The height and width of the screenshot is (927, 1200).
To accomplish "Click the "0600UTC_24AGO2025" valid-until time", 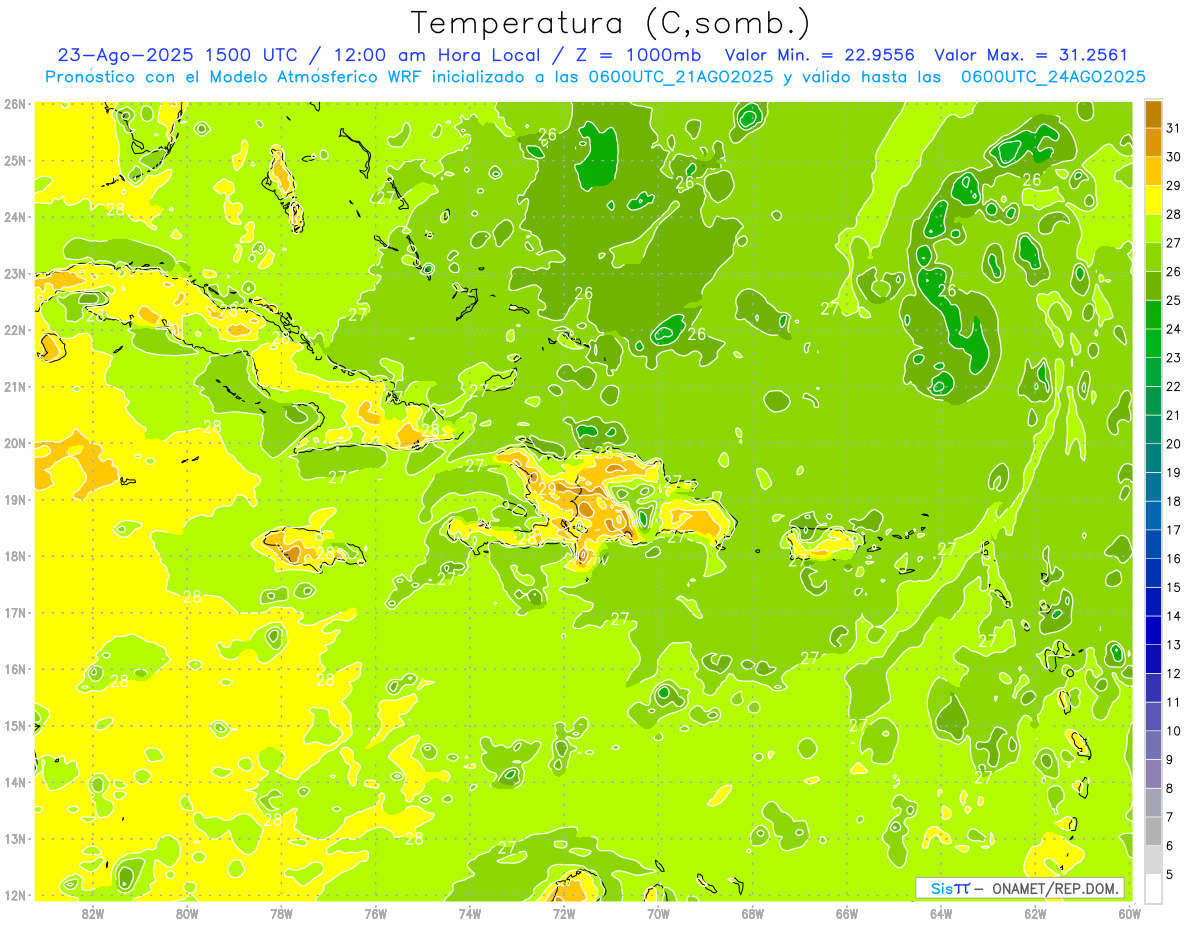I will pyautogui.click(x=1053, y=77).
